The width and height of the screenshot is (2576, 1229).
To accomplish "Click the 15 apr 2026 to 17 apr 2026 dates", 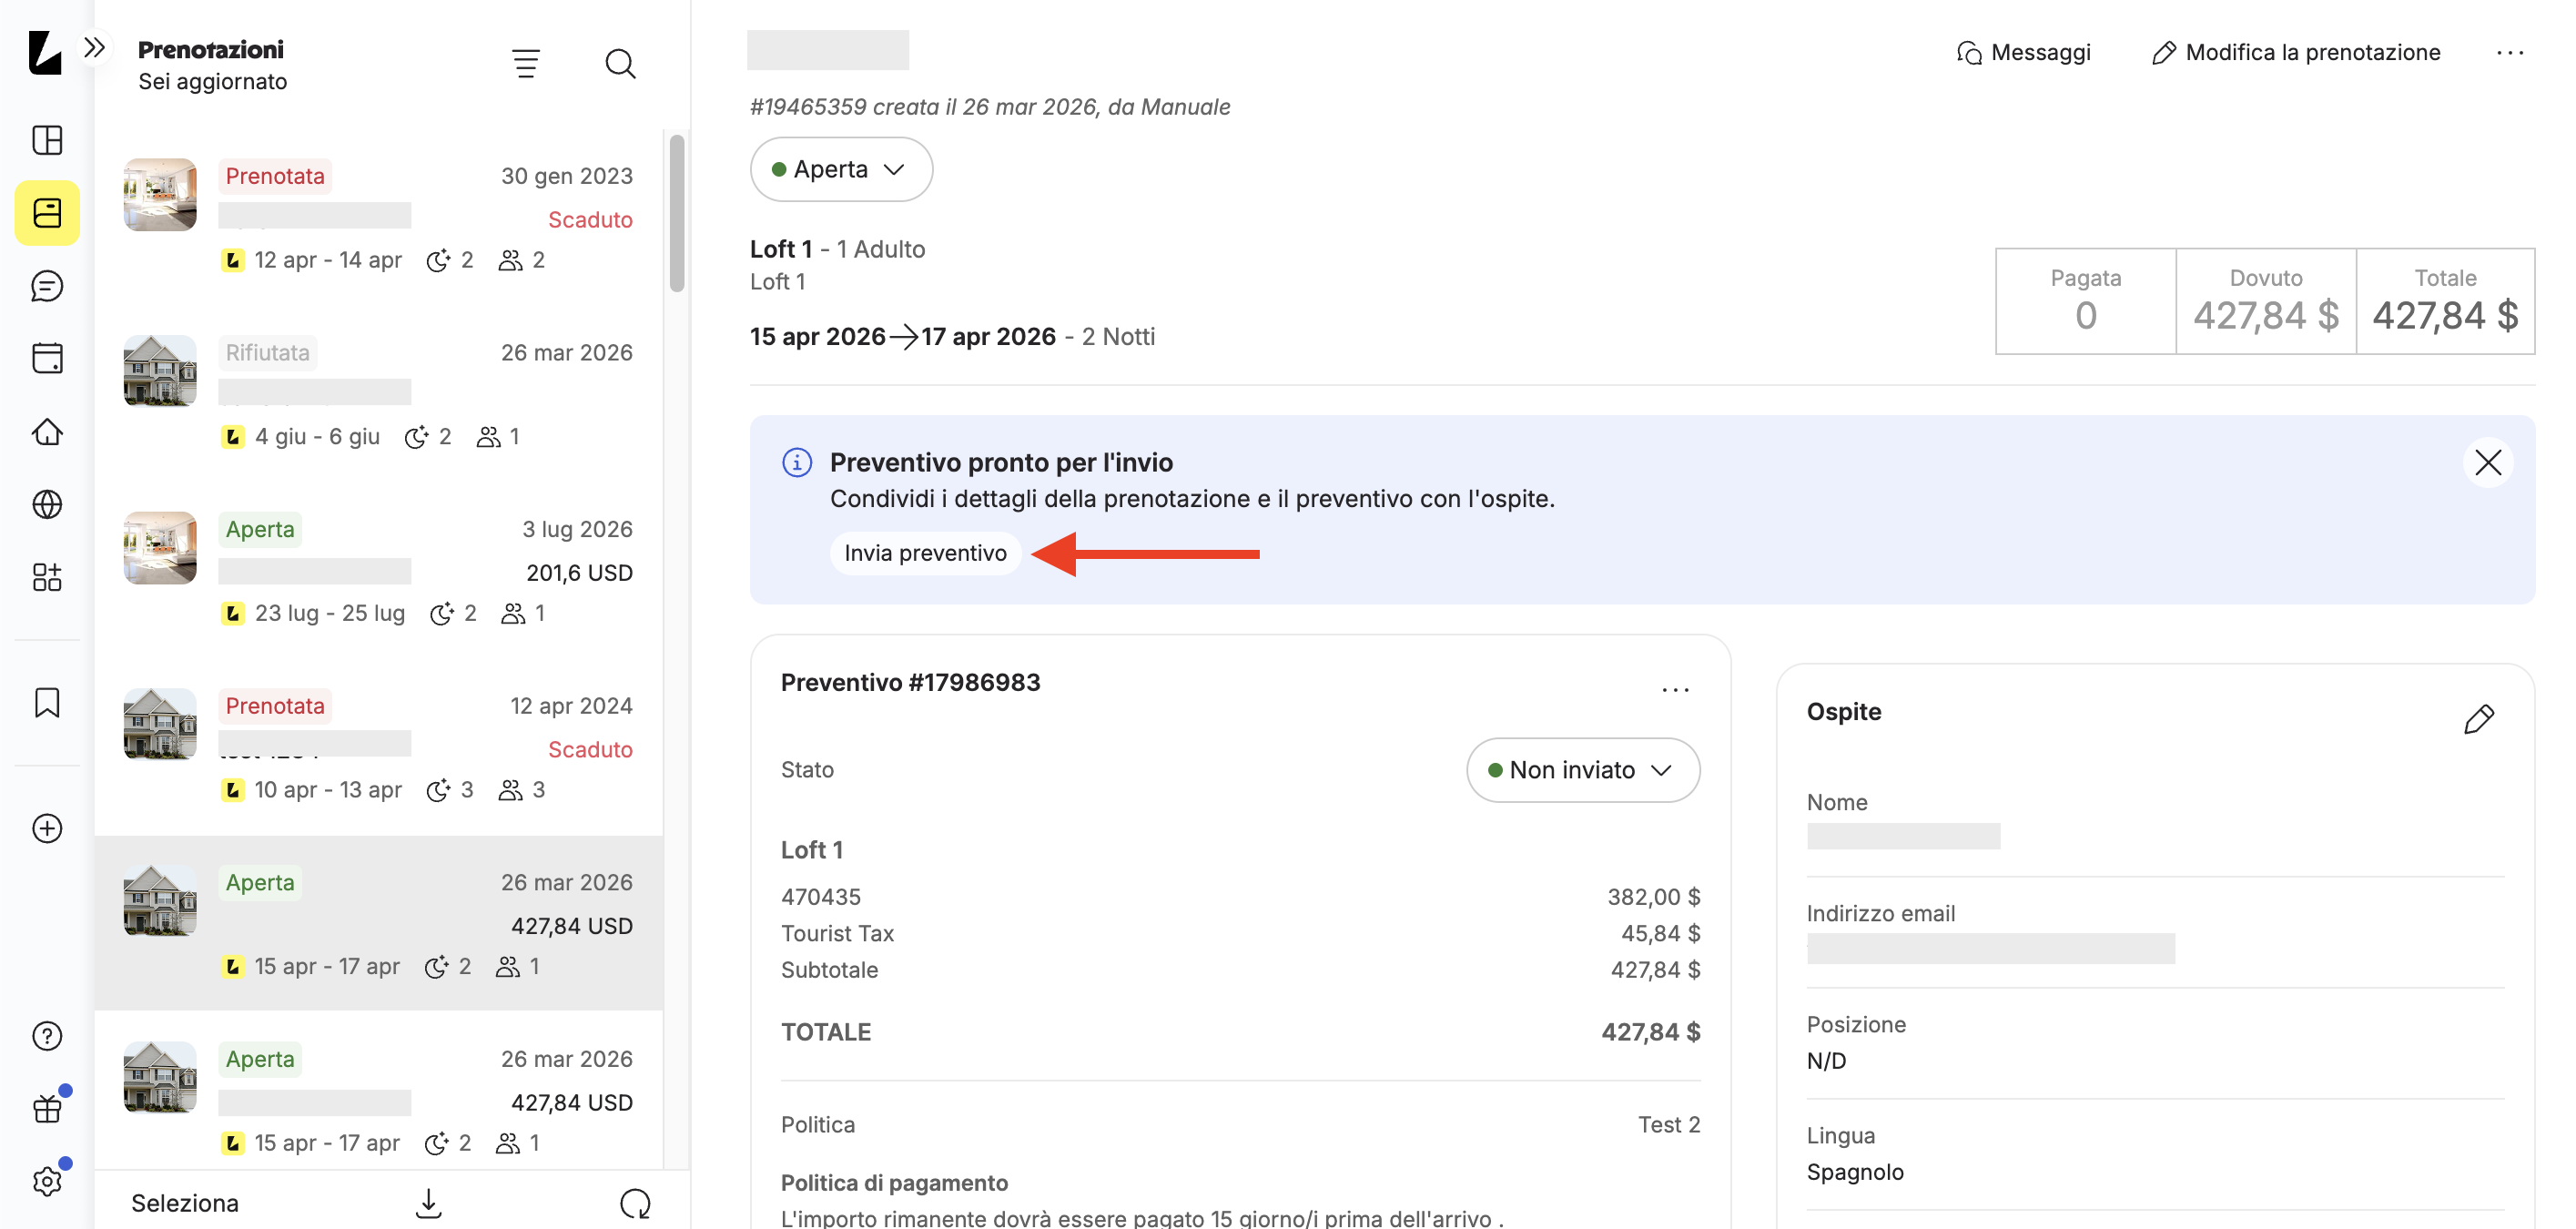I will tap(902, 336).
